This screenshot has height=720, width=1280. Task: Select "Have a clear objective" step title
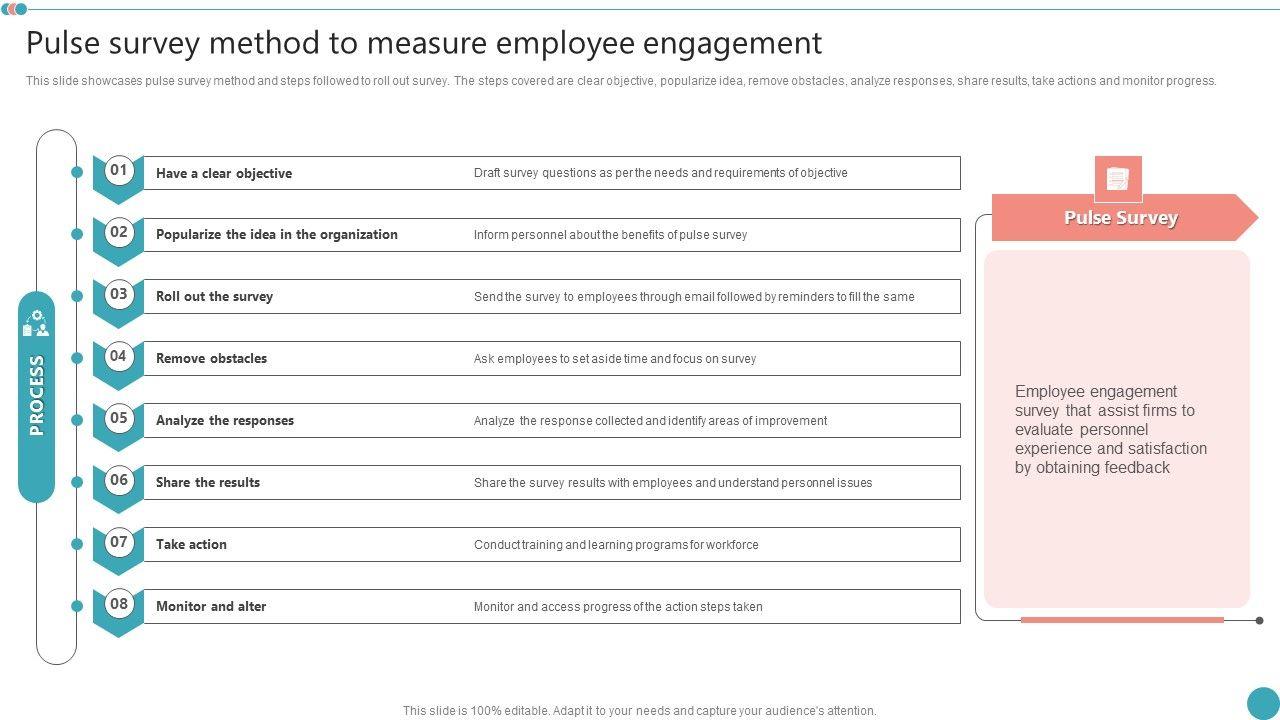coord(224,173)
